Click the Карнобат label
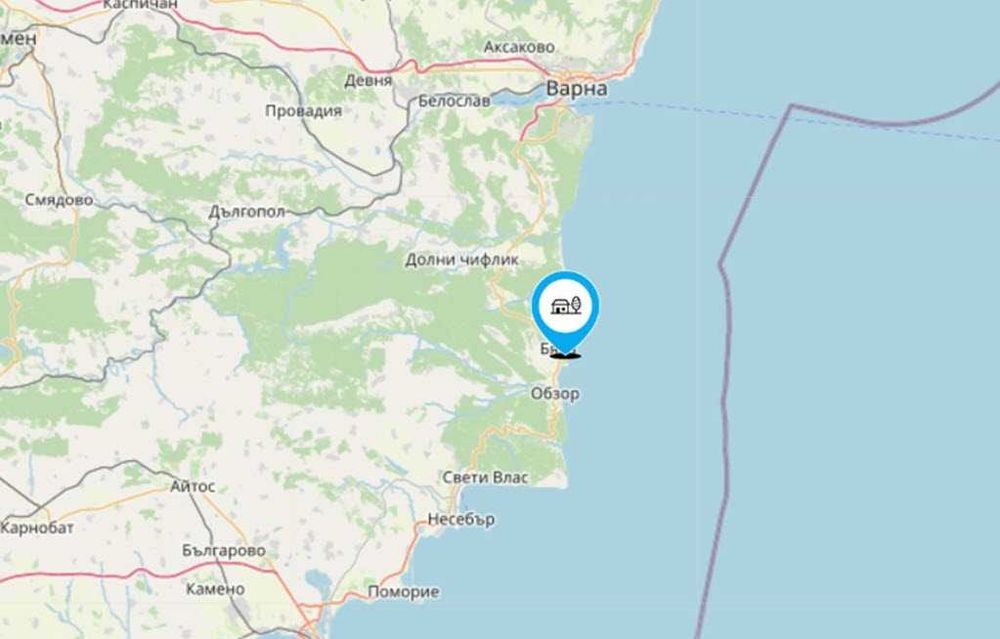Viewport: 1000px width, 639px height. [37, 528]
